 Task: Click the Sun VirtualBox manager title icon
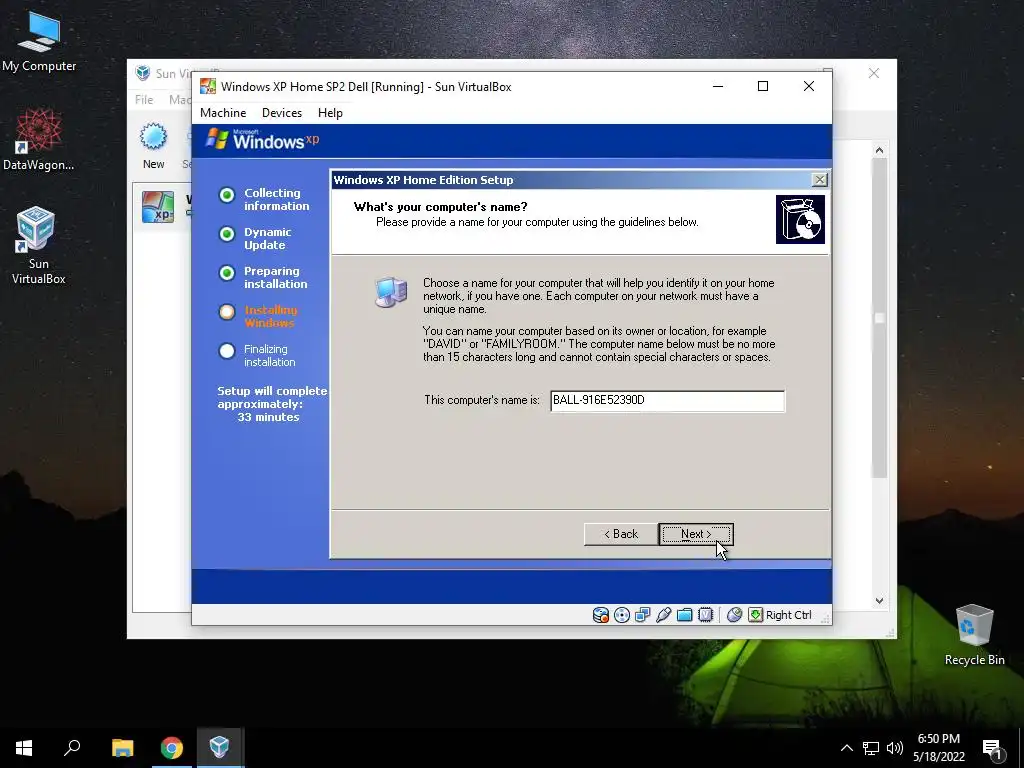(142, 72)
